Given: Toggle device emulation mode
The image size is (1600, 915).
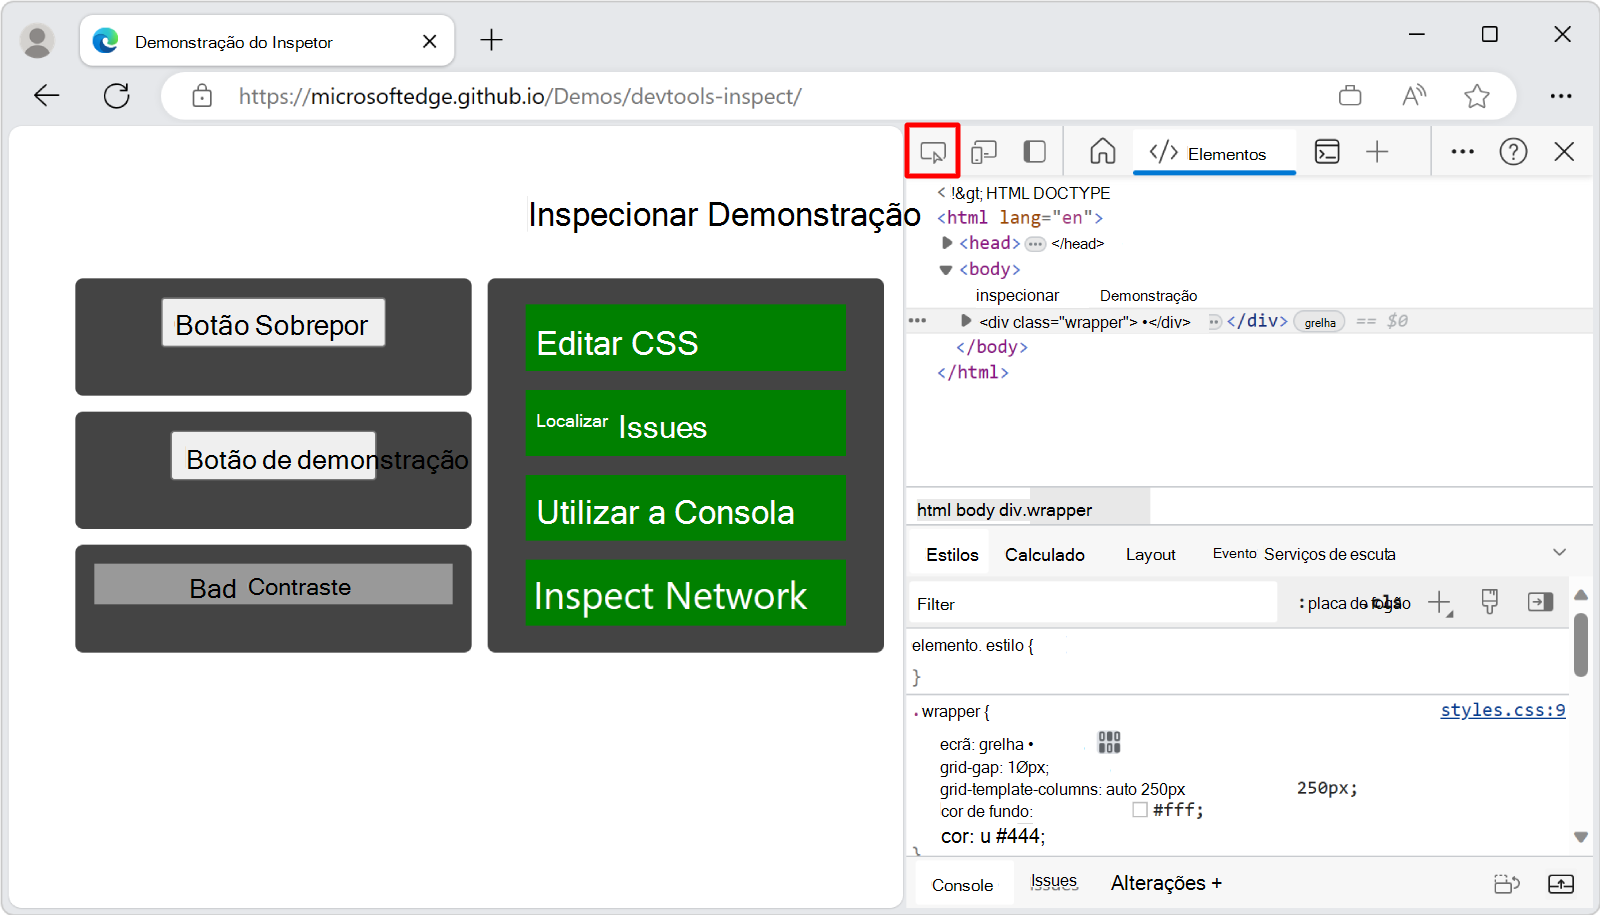Looking at the screenshot, I should 984,151.
